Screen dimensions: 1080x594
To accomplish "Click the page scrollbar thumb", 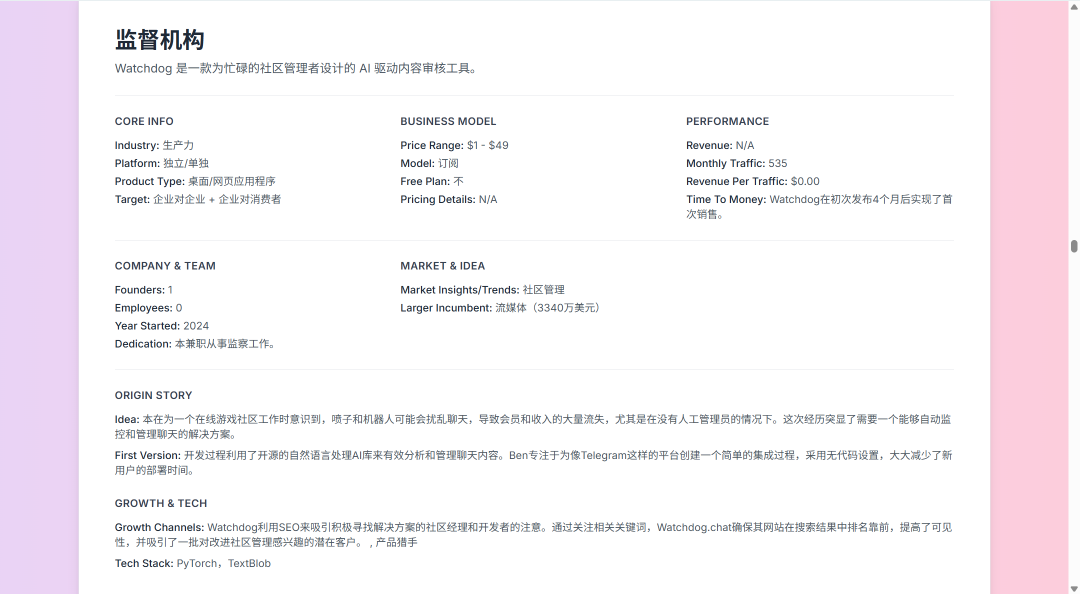I will click(1074, 246).
